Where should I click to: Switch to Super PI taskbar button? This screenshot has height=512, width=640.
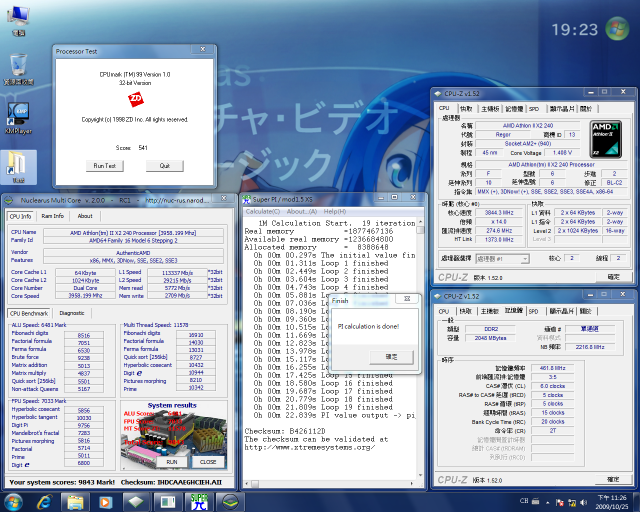point(198,499)
